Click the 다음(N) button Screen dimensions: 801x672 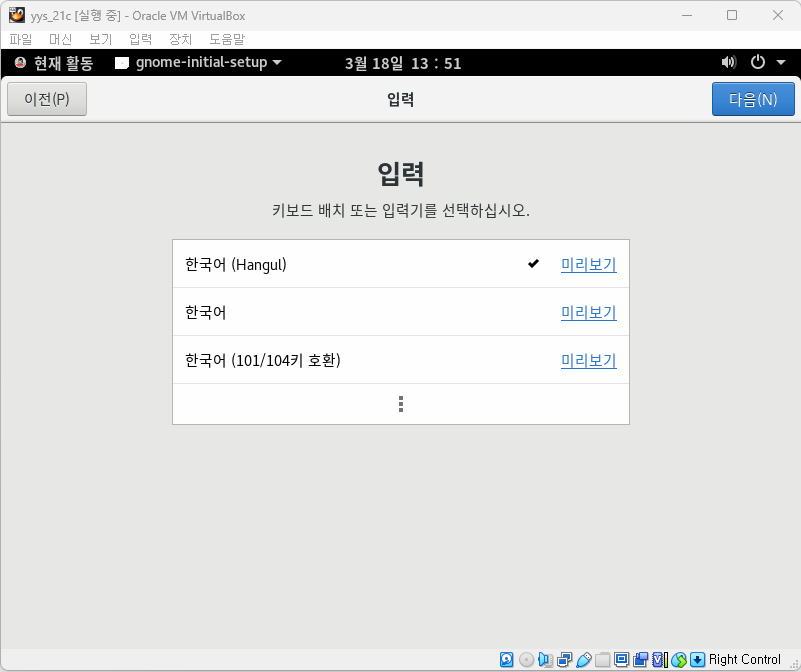coord(753,99)
